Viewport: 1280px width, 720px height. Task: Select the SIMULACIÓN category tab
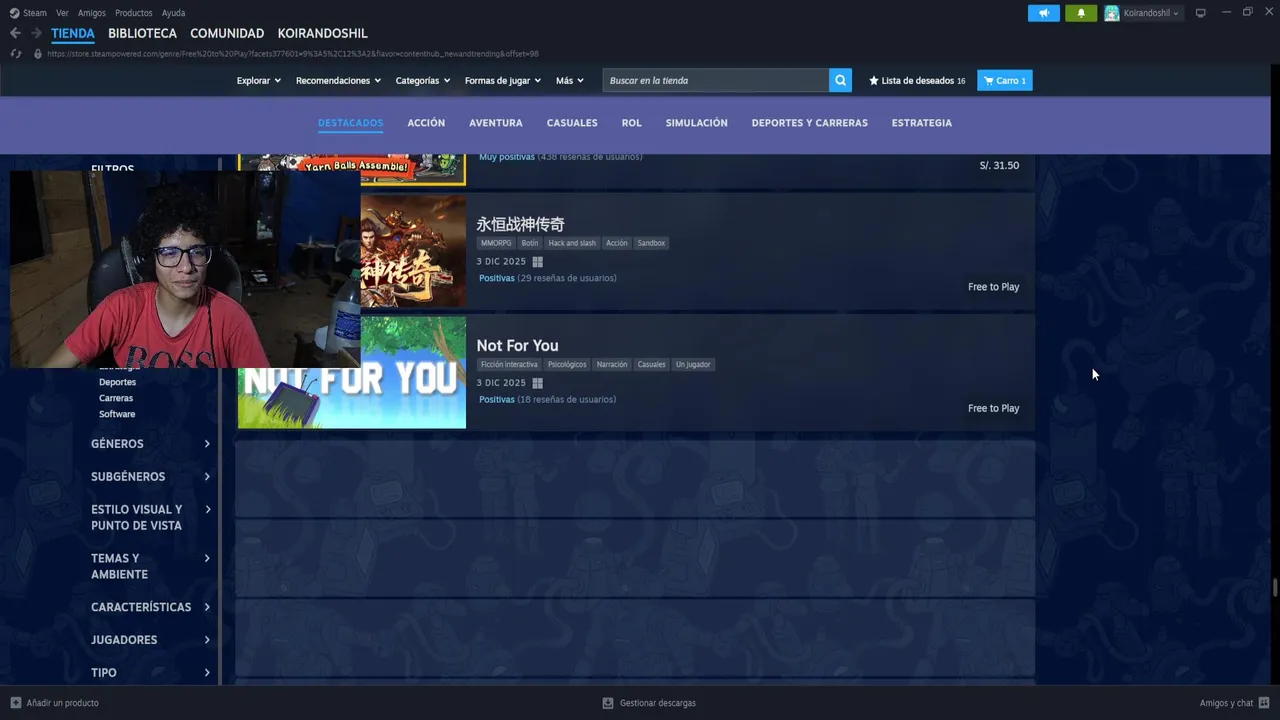697,123
